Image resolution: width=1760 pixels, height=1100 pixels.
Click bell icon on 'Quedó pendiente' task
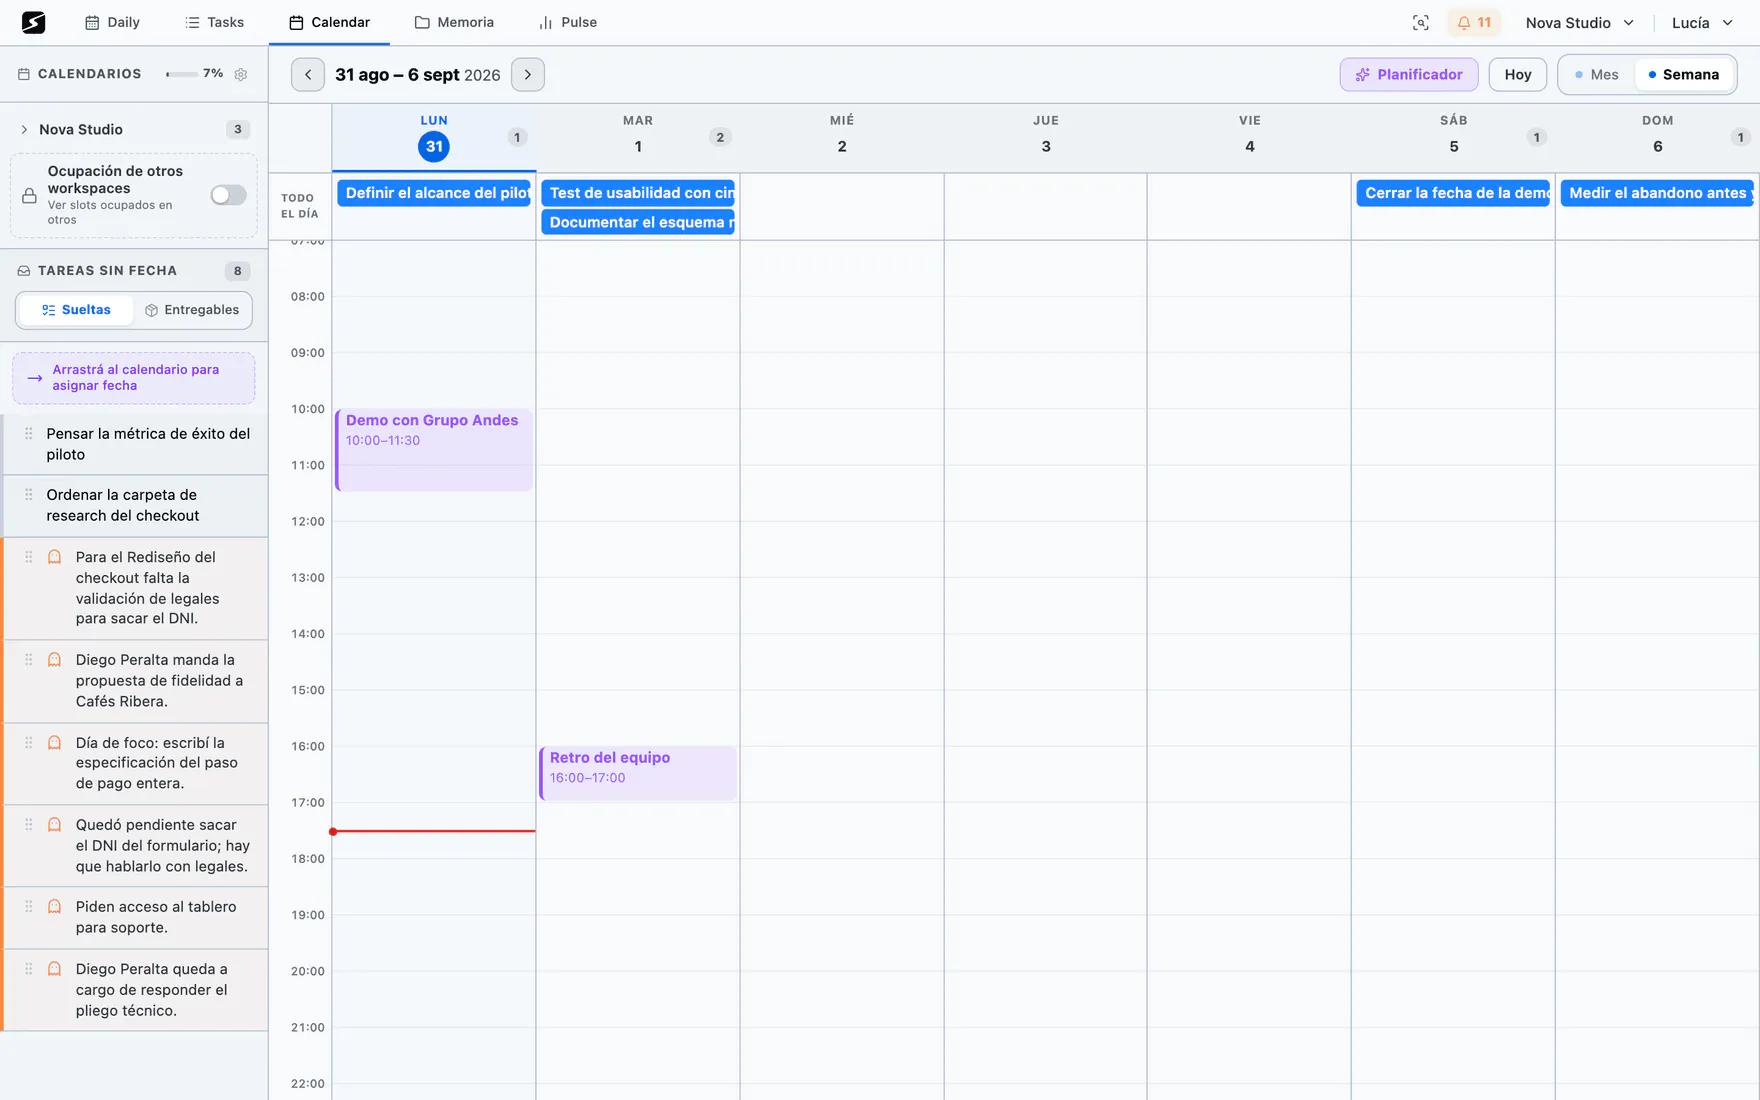(55, 825)
